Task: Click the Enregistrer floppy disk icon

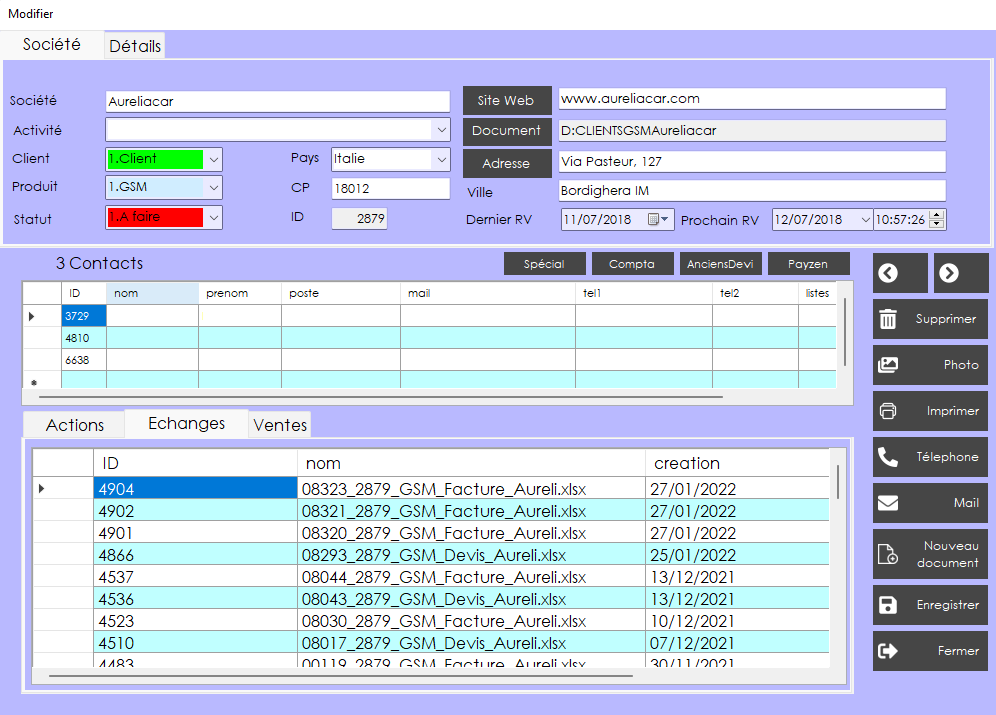Action: tap(887, 605)
